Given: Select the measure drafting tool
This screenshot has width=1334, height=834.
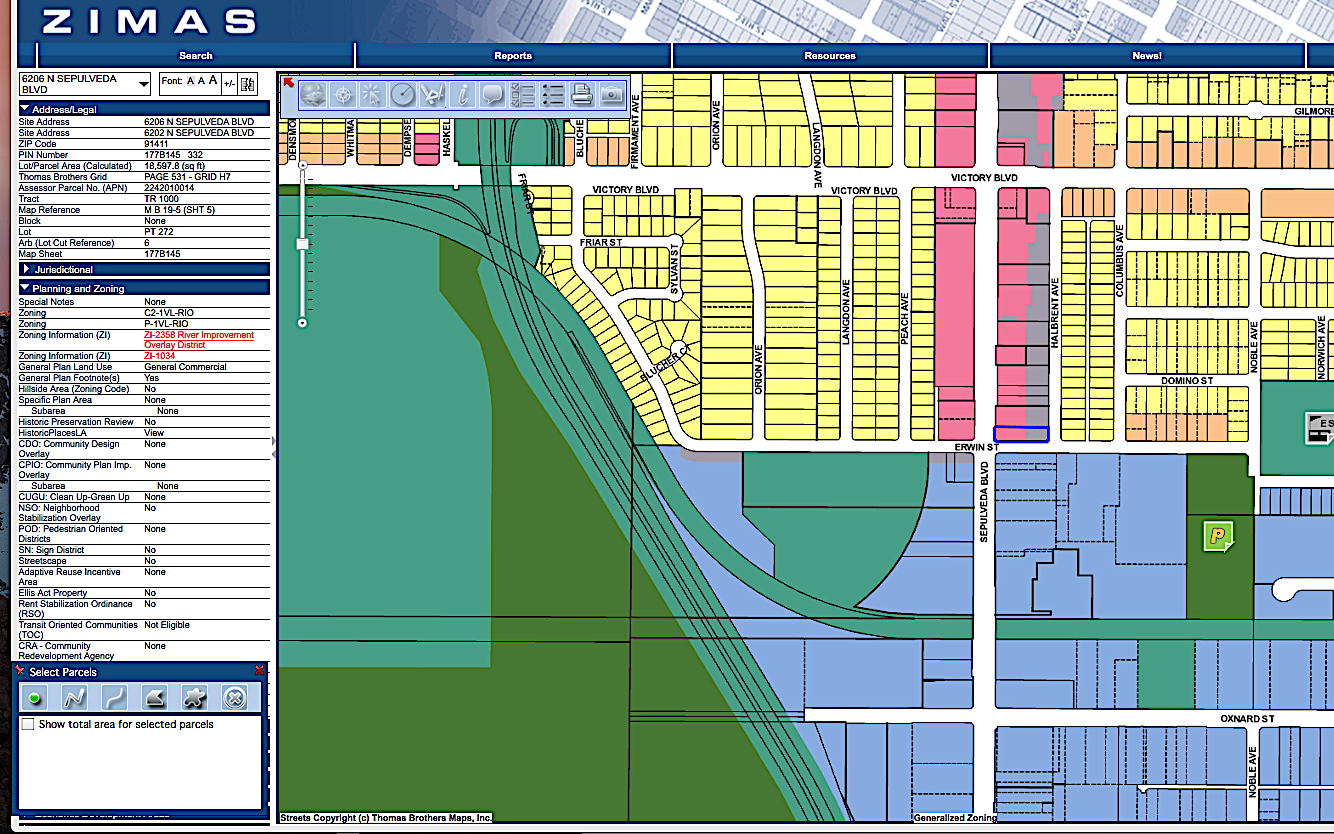Looking at the screenshot, I should click(432, 95).
